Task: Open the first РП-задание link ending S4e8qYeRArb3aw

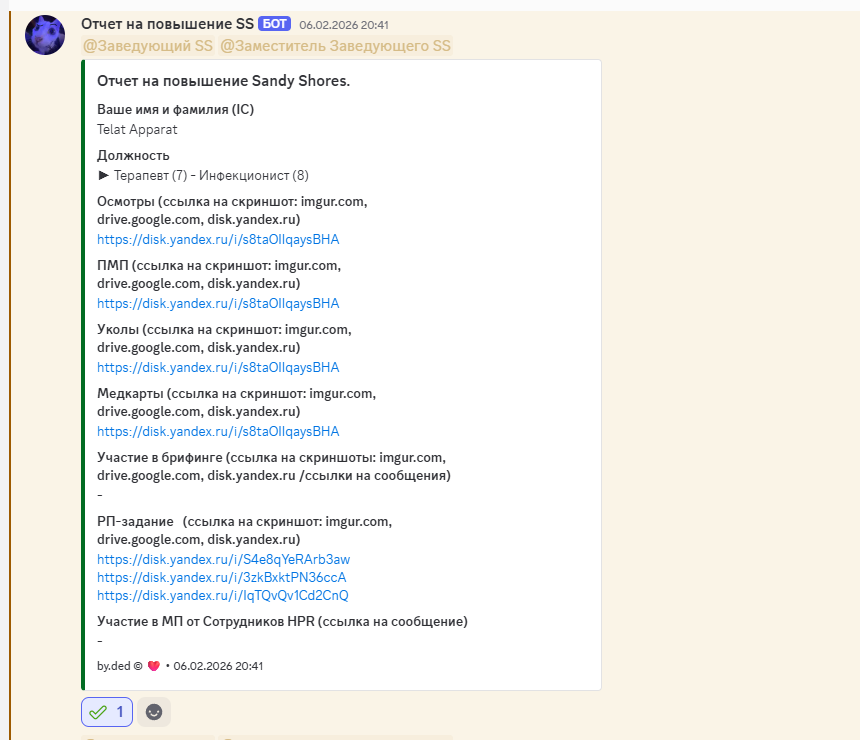Action: pos(222,559)
